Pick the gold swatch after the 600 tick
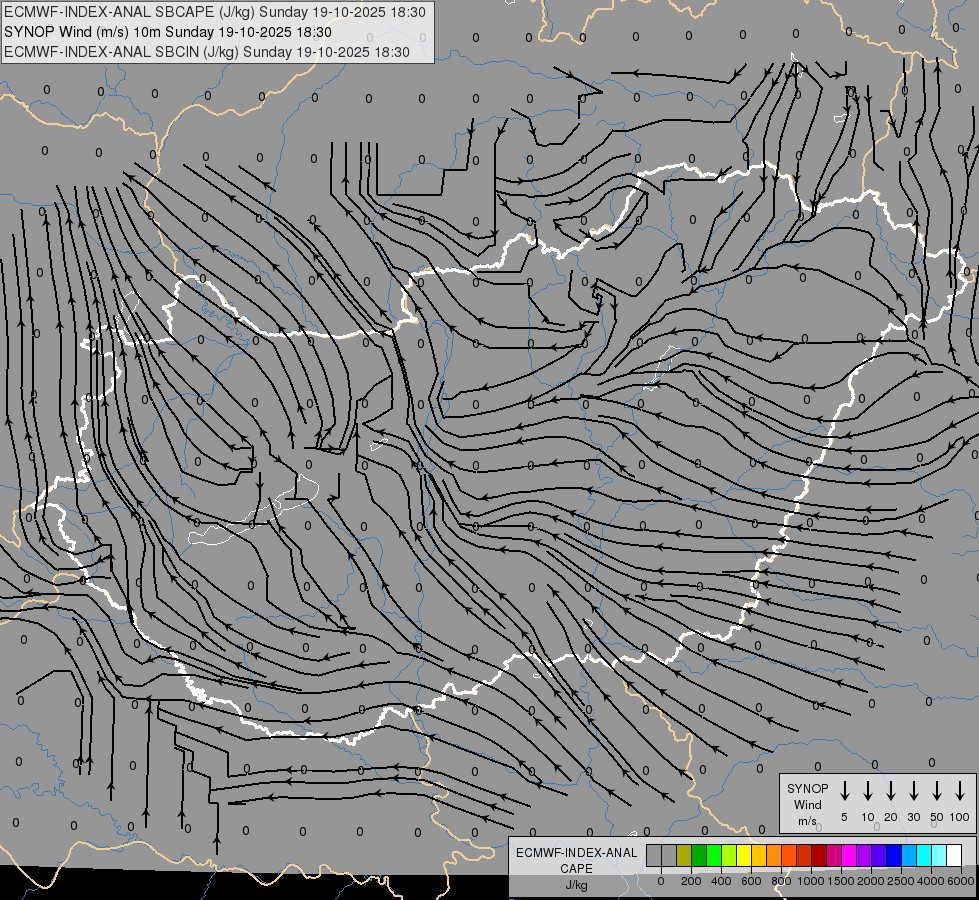The height and width of the screenshot is (900, 979). pyautogui.click(x=759, y=855)
